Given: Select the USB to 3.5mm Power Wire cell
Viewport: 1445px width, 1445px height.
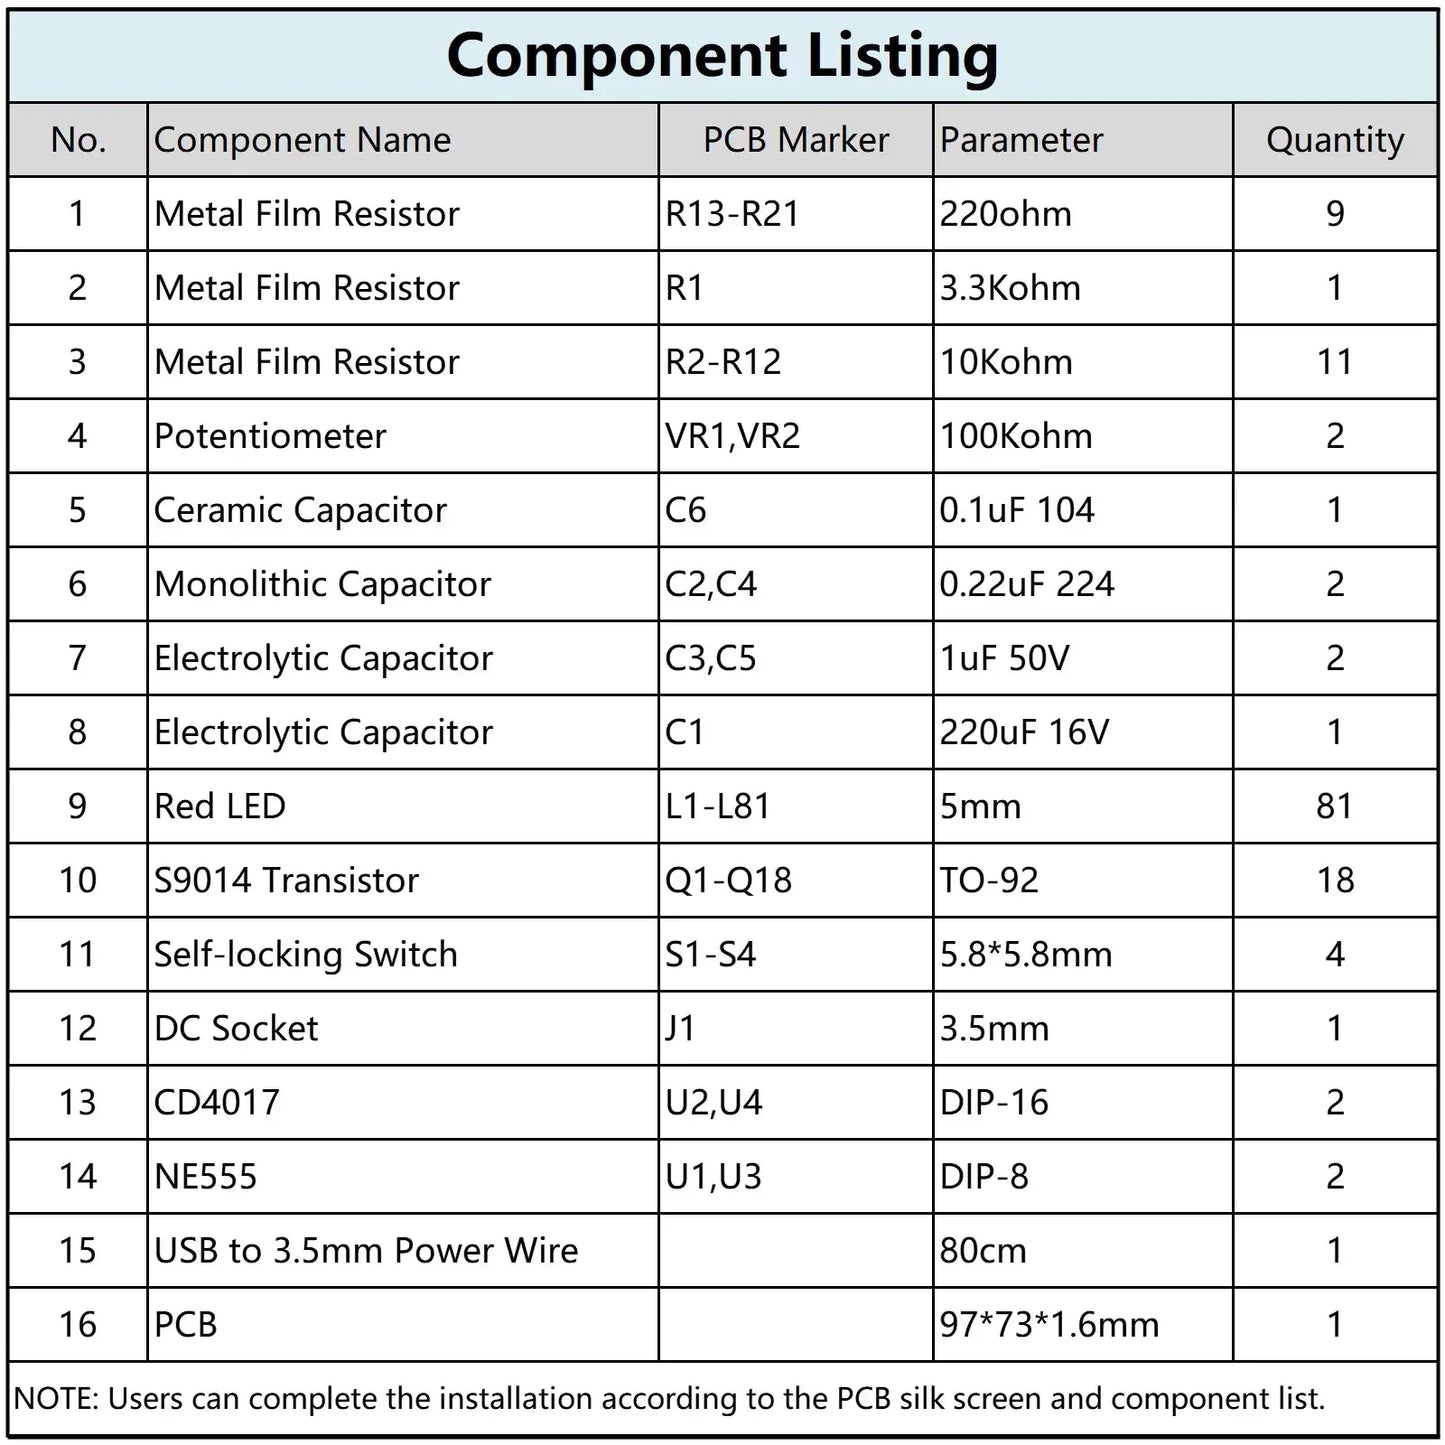Looking at the screenshot, I should [x=366, y=1250].
